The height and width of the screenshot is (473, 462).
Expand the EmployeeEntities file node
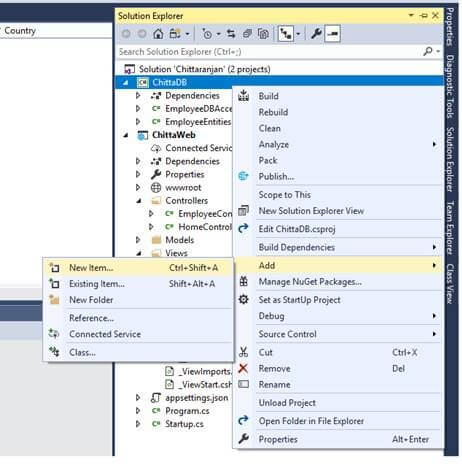[138, 122]
